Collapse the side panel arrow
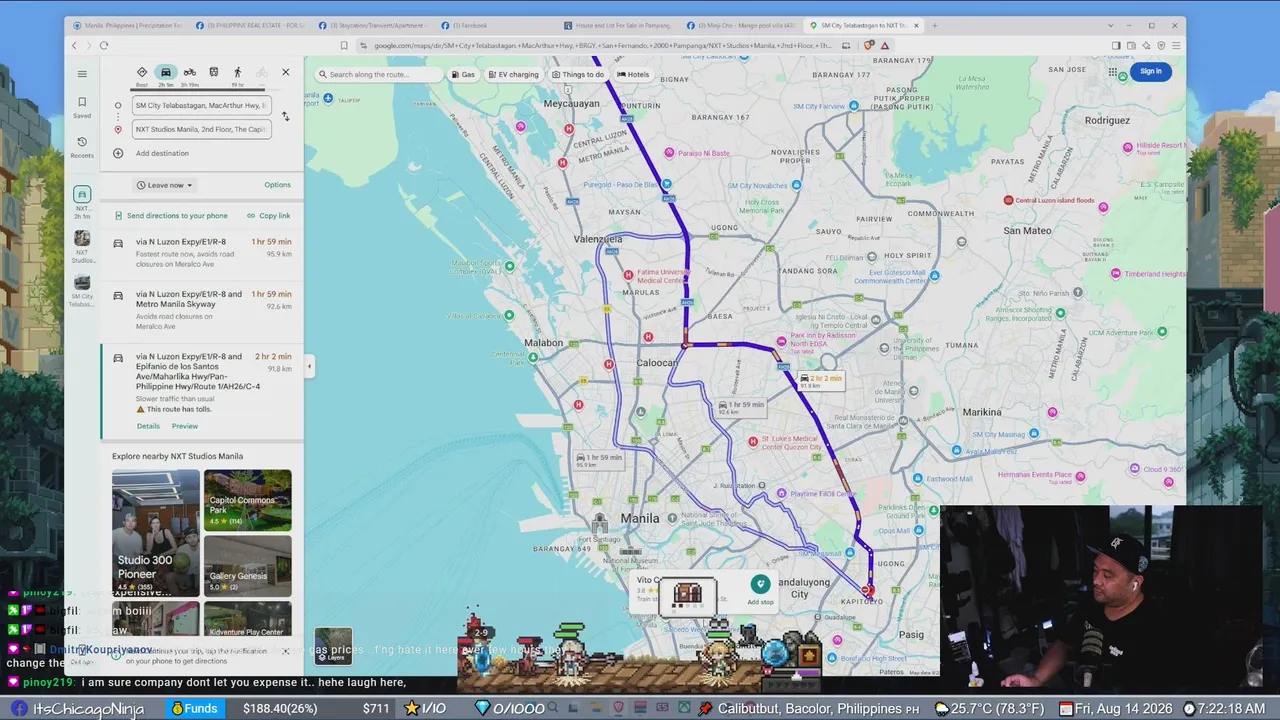This screenshot has width=1280, height=720. pos(309,367)
